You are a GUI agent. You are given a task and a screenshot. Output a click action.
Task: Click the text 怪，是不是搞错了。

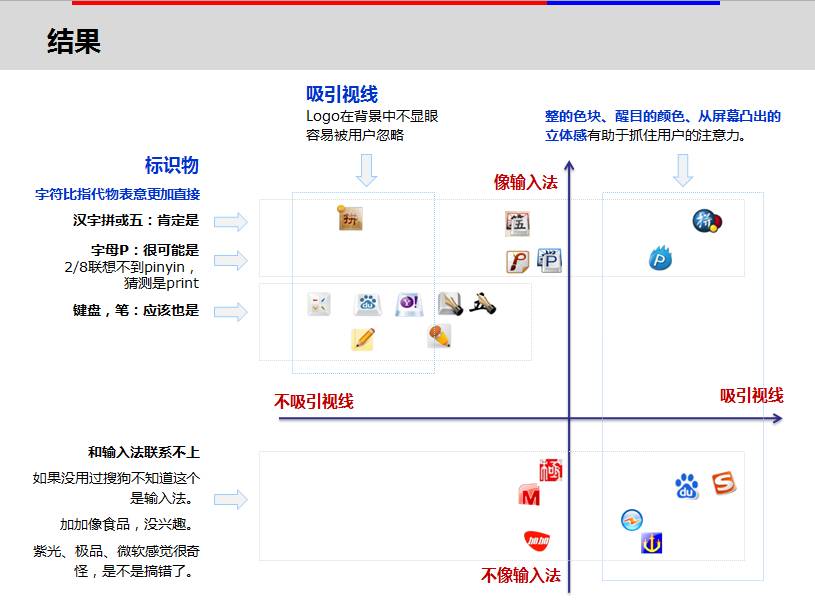(135, 571)
